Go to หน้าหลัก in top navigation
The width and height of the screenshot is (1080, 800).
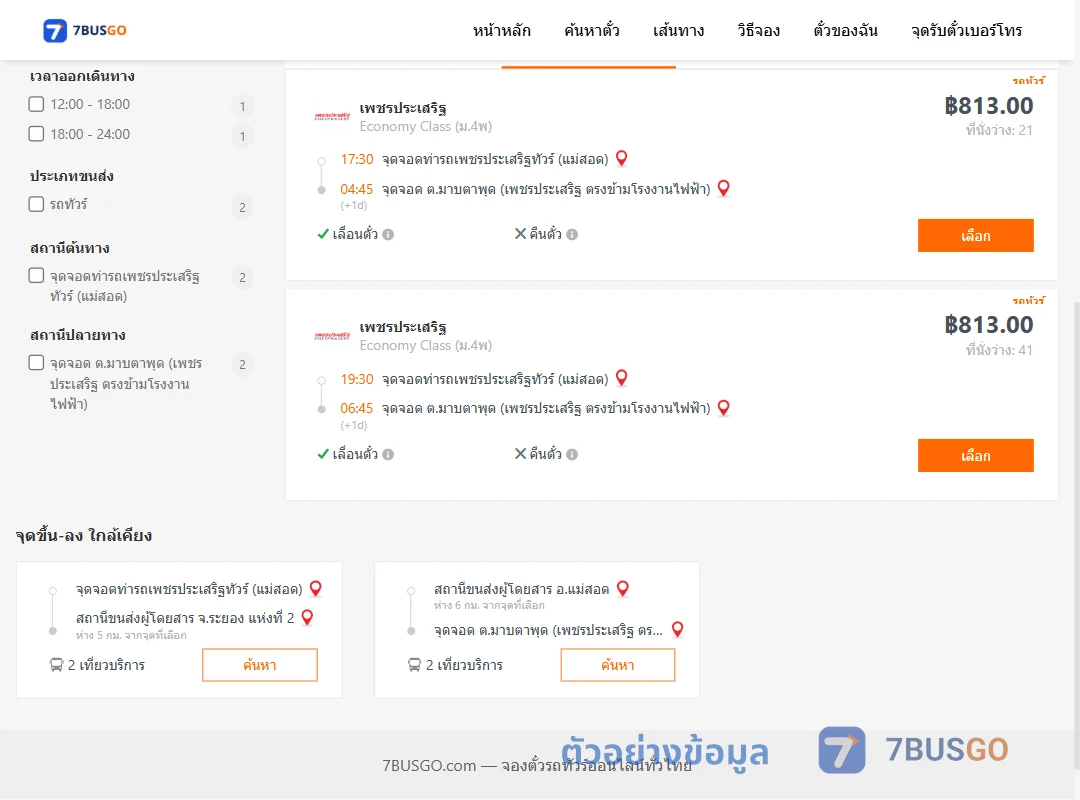coord(502,30)
